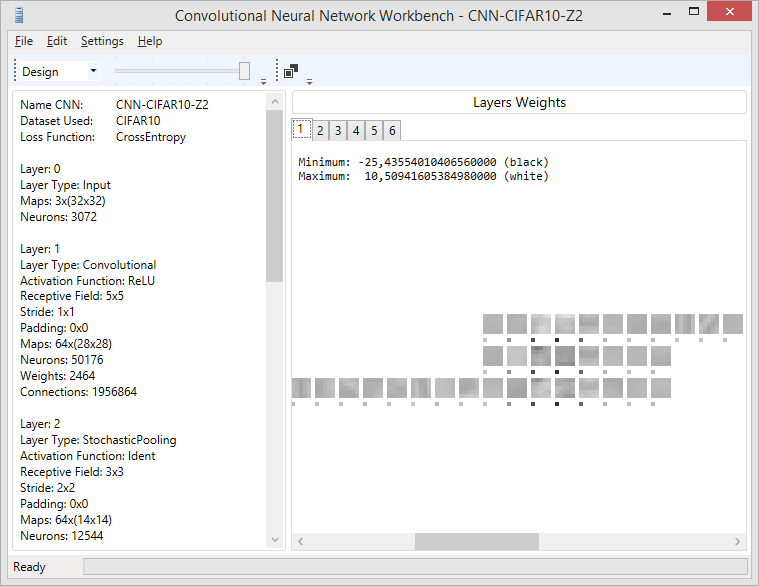Screen dimensions: 759x586
Task: Click the 'Layer: 2' heading
Action: click(40, 424)
